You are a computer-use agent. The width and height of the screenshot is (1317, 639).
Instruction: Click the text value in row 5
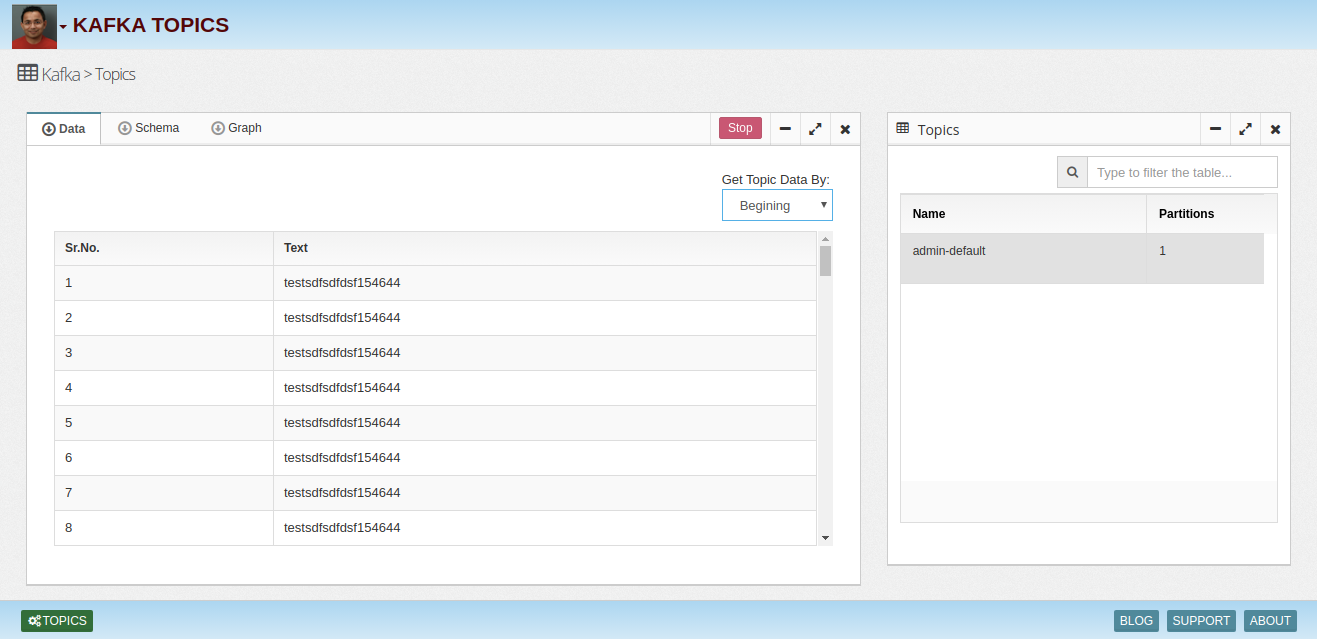342,423
